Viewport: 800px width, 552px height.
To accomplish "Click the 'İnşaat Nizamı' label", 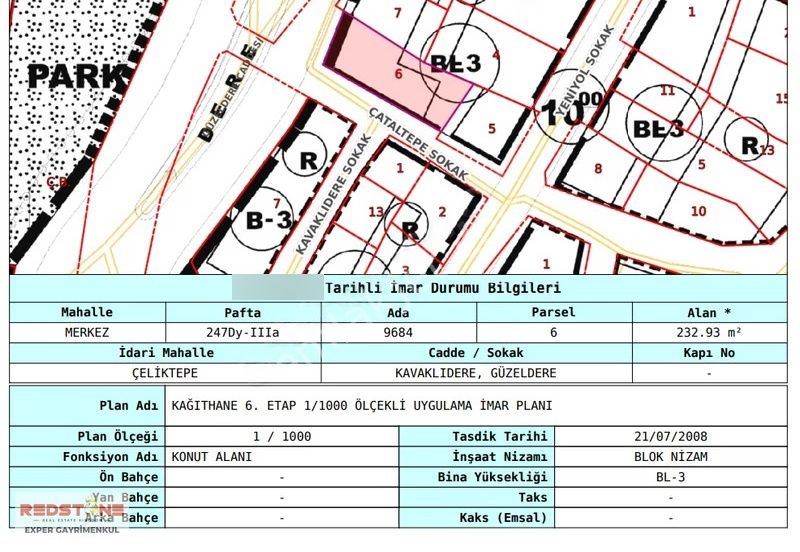I will point(499,457).
